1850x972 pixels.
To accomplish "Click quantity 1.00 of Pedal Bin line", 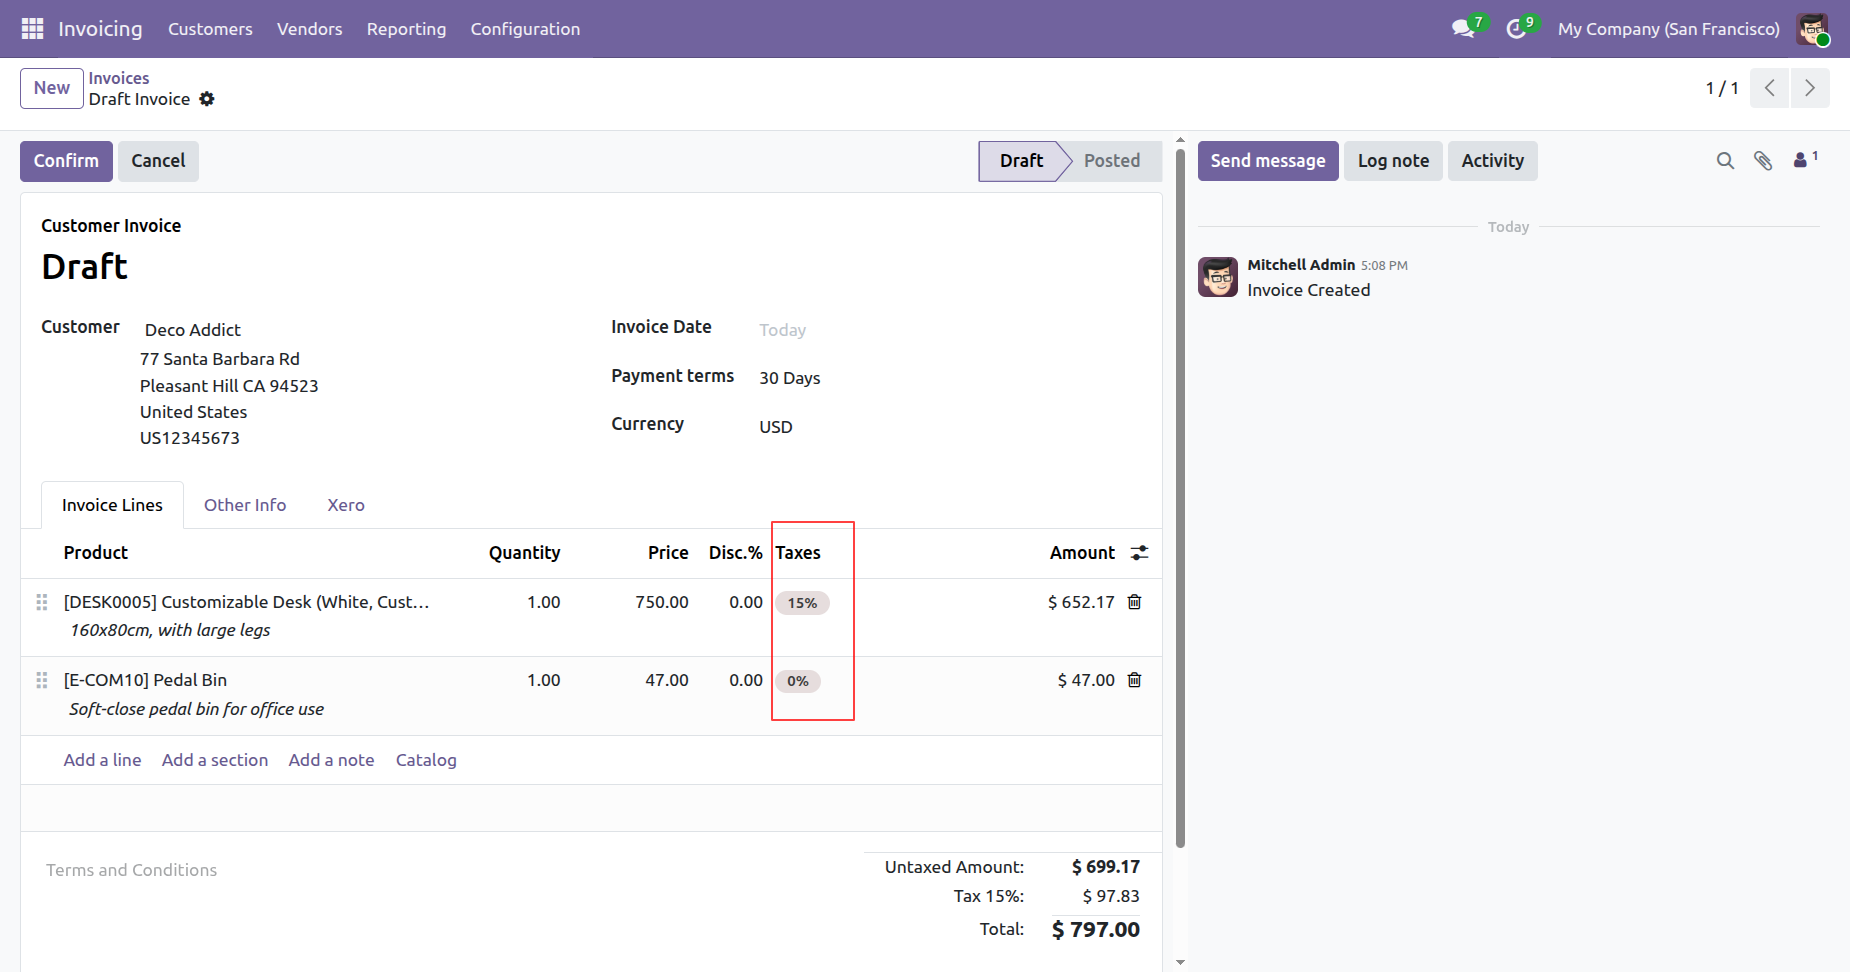I will [544, 680].
